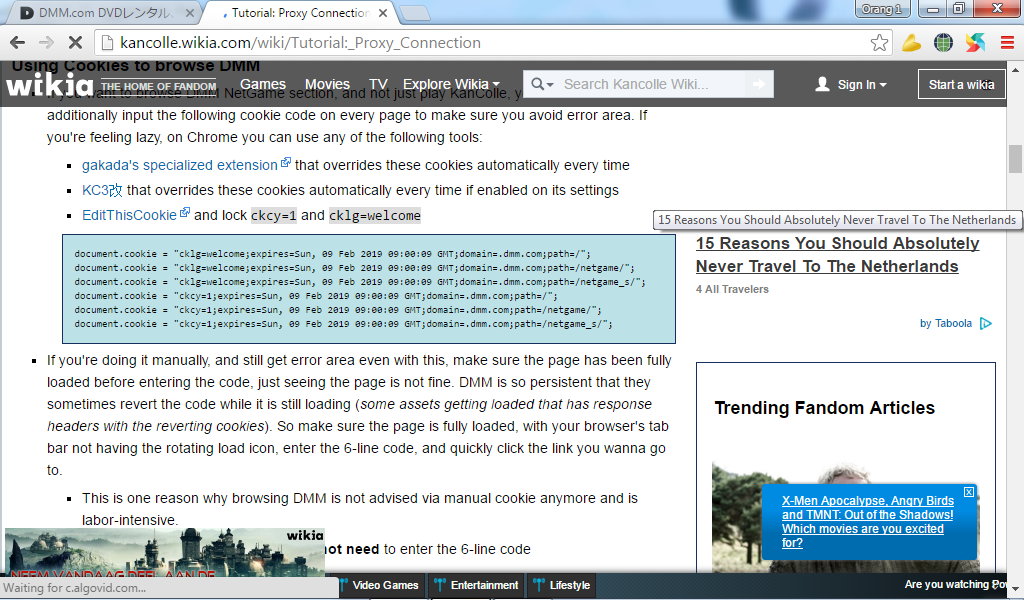Open the yellow extension icon in toolbar
1024x600 pixels.
click(x=911, y=43)
